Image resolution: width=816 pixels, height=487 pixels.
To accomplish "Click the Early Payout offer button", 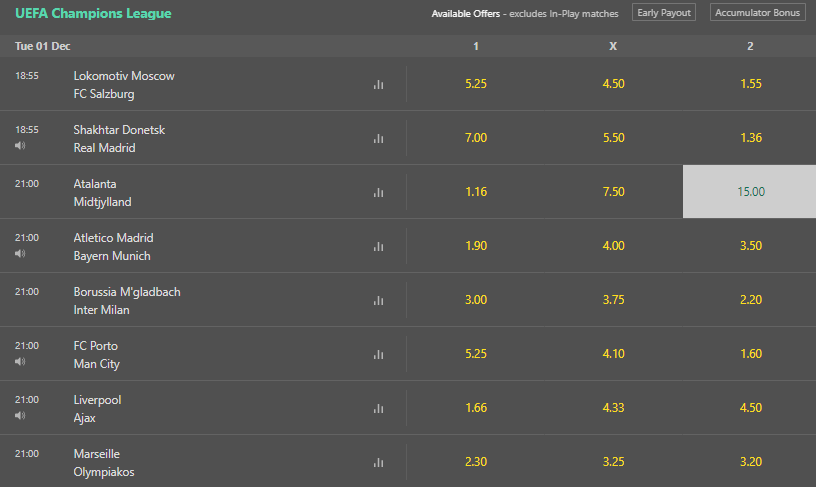I will [664, 13].
